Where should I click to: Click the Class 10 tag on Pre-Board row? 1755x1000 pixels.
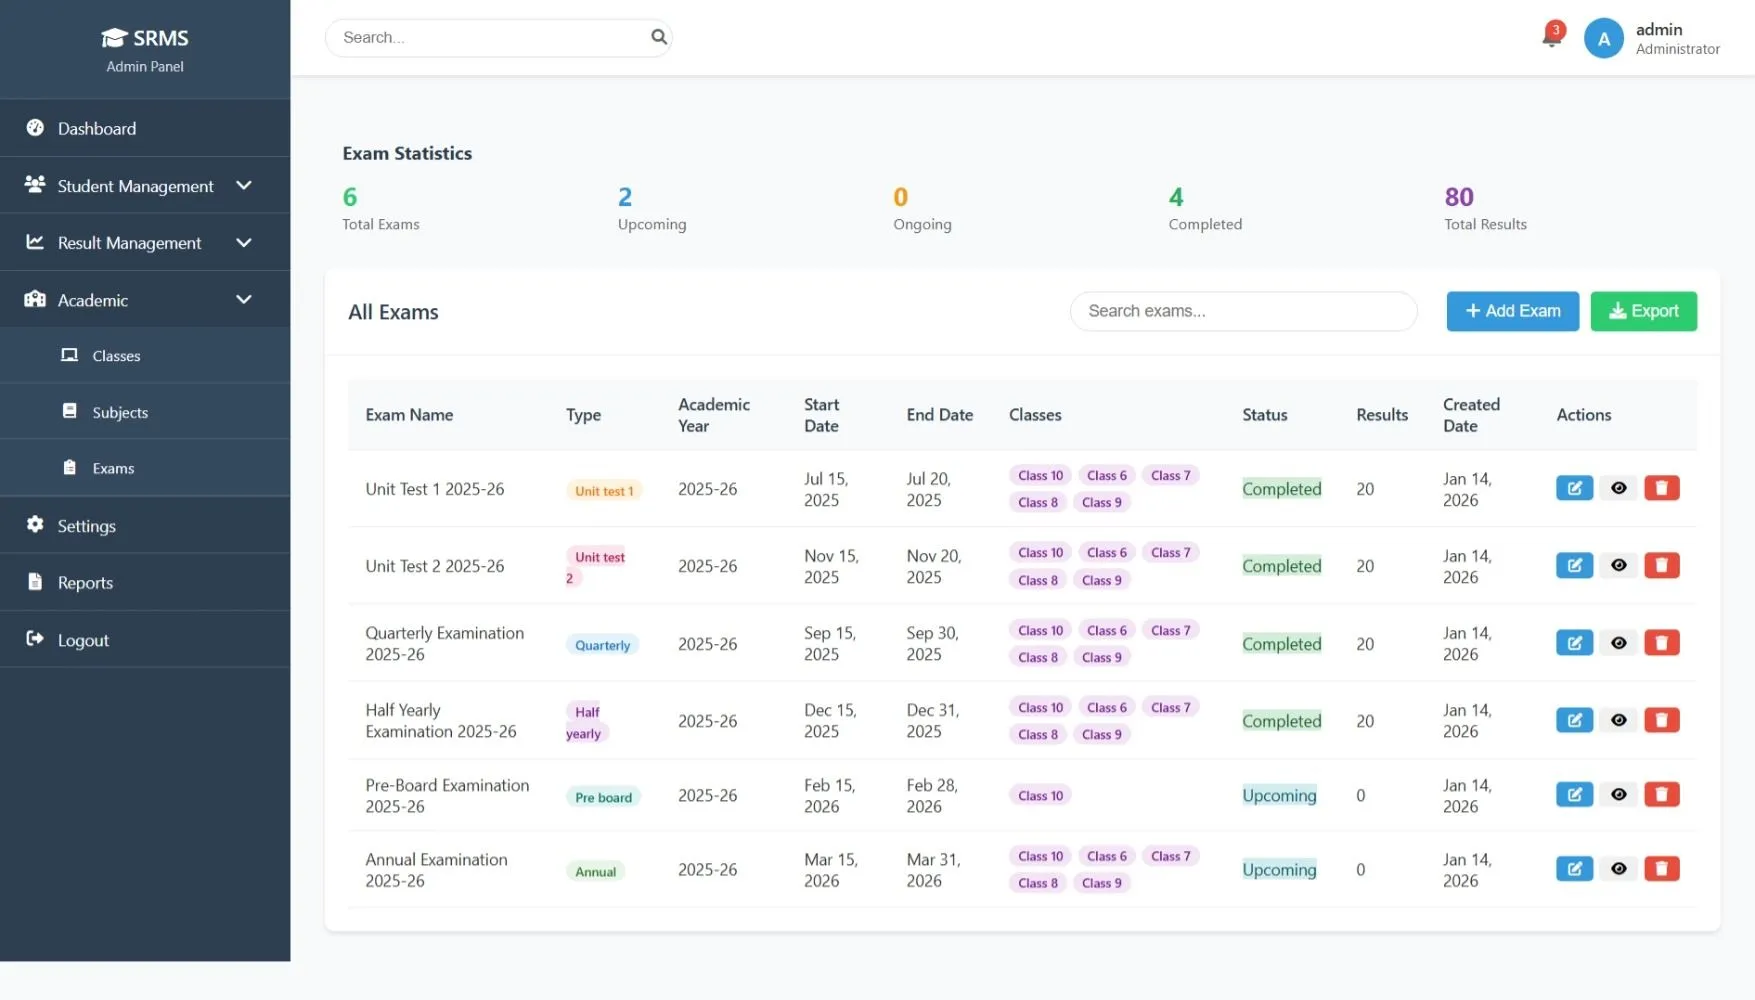[1039, 794]
